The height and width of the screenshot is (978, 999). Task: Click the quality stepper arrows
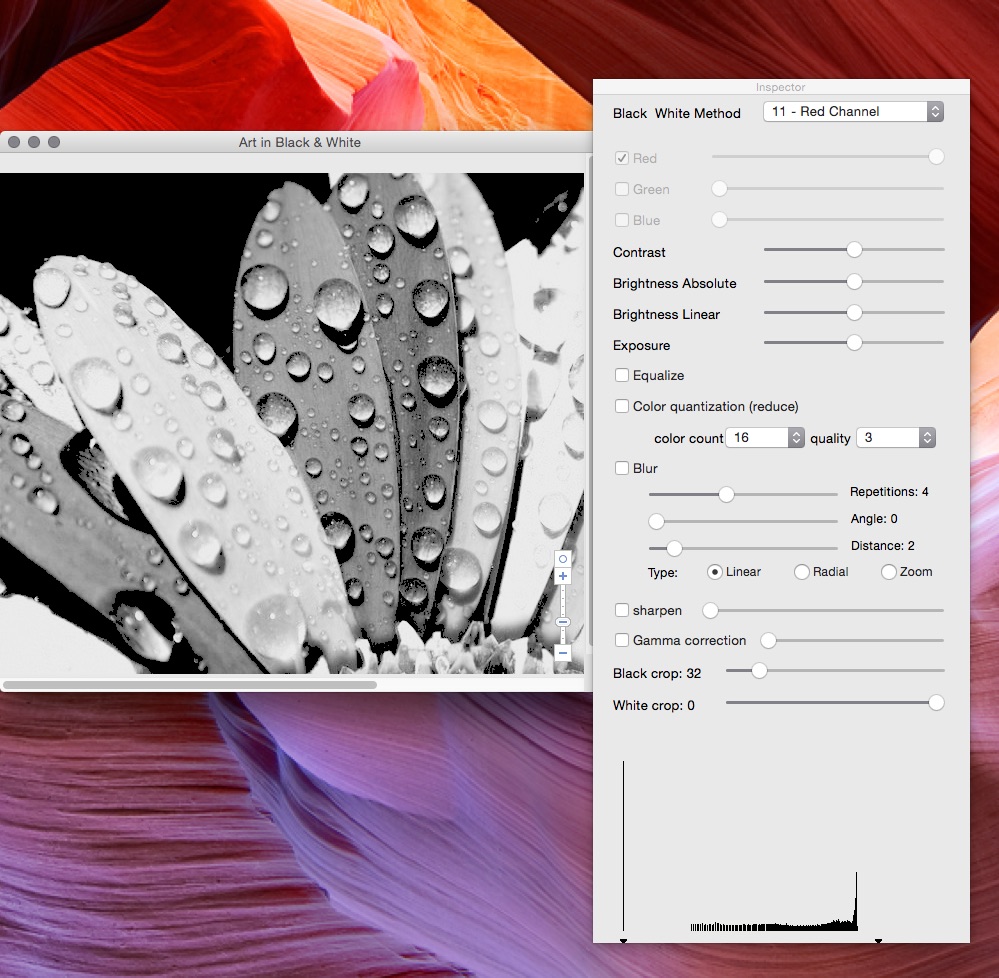927,437
